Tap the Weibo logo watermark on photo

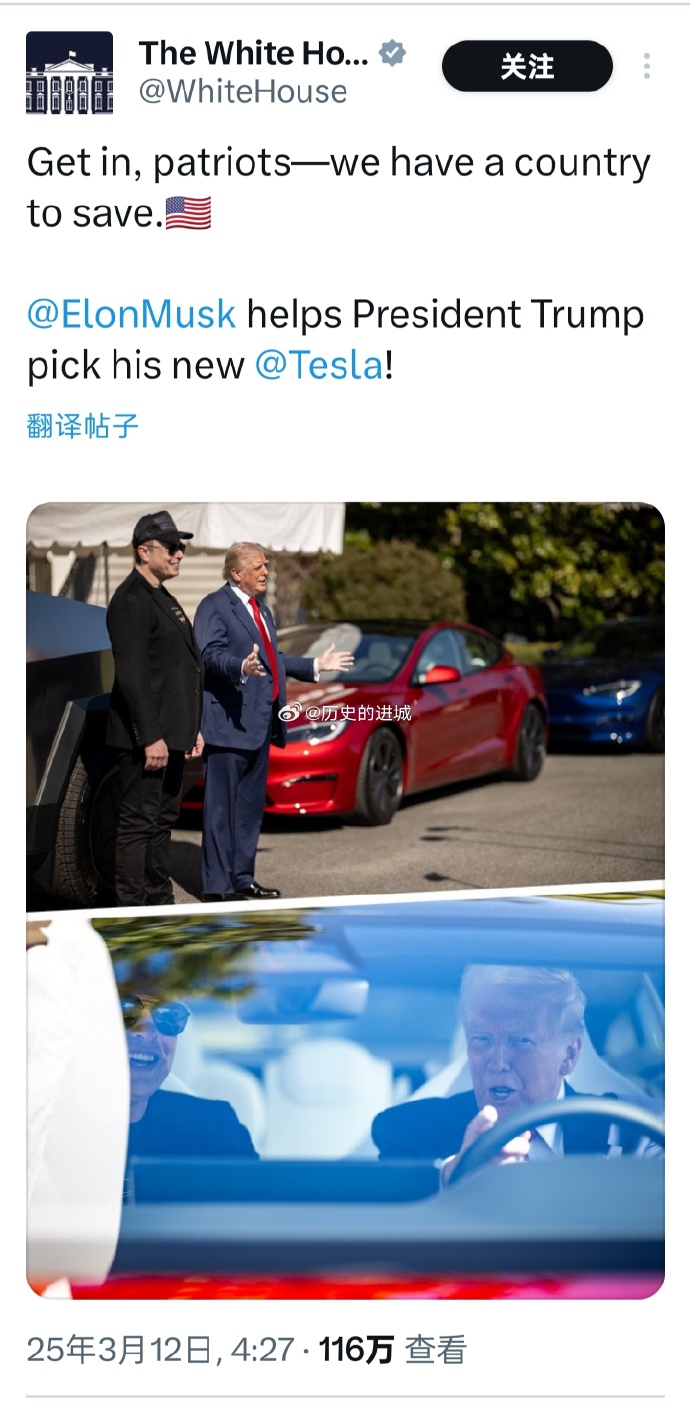point(289,713)
